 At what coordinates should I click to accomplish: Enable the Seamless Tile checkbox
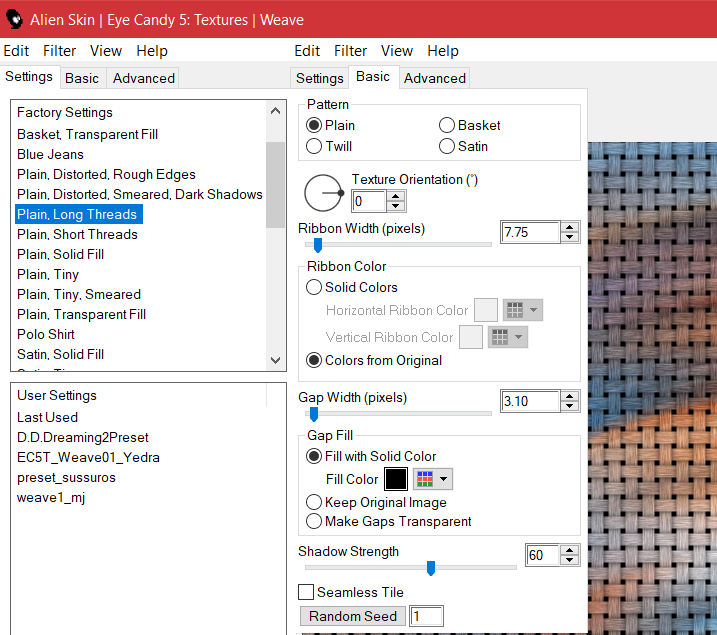coord(307,593)
